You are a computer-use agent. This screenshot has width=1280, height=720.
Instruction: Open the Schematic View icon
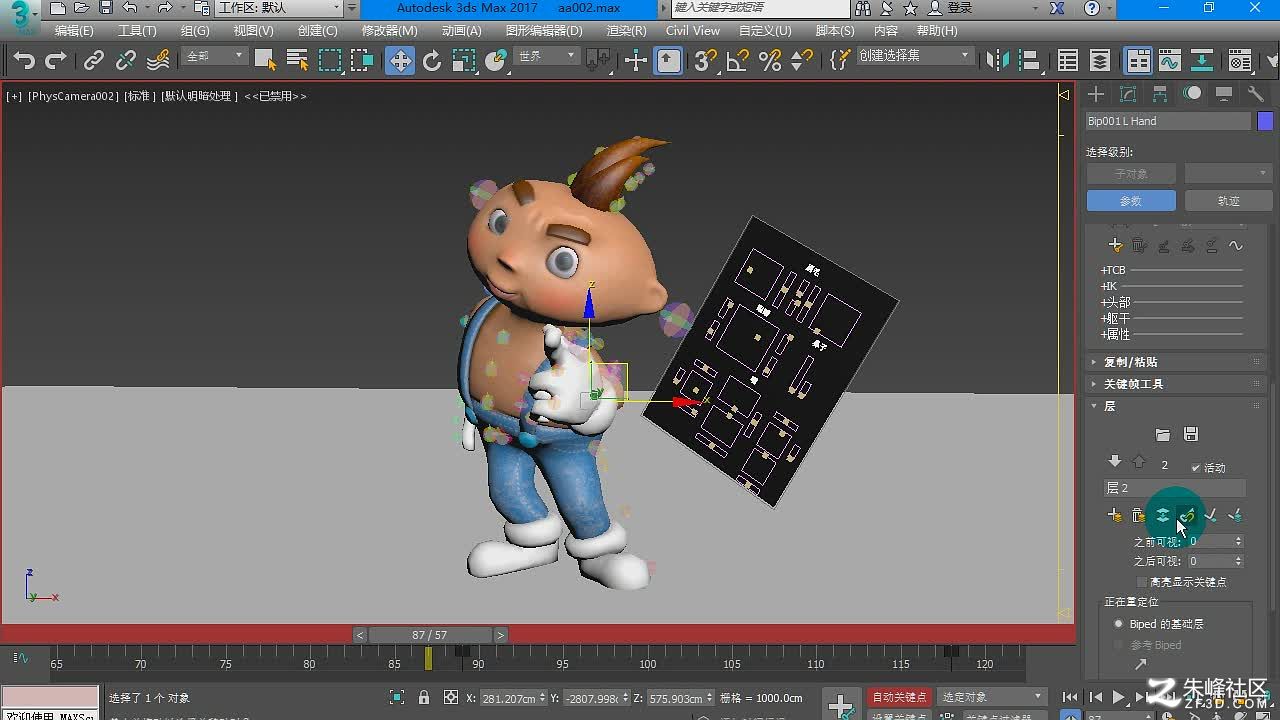1202,61
